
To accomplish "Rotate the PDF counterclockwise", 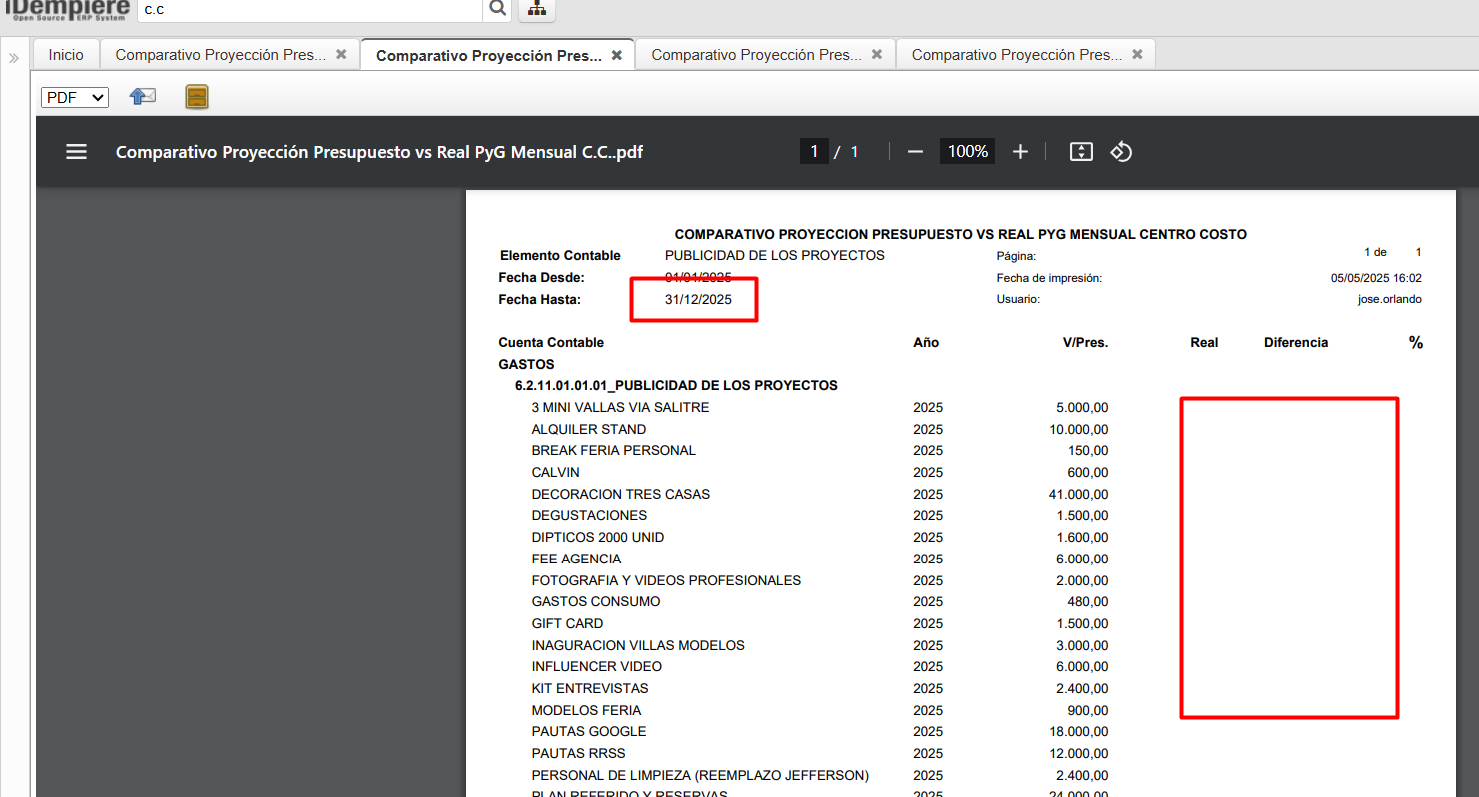I will click(1121, 152).
